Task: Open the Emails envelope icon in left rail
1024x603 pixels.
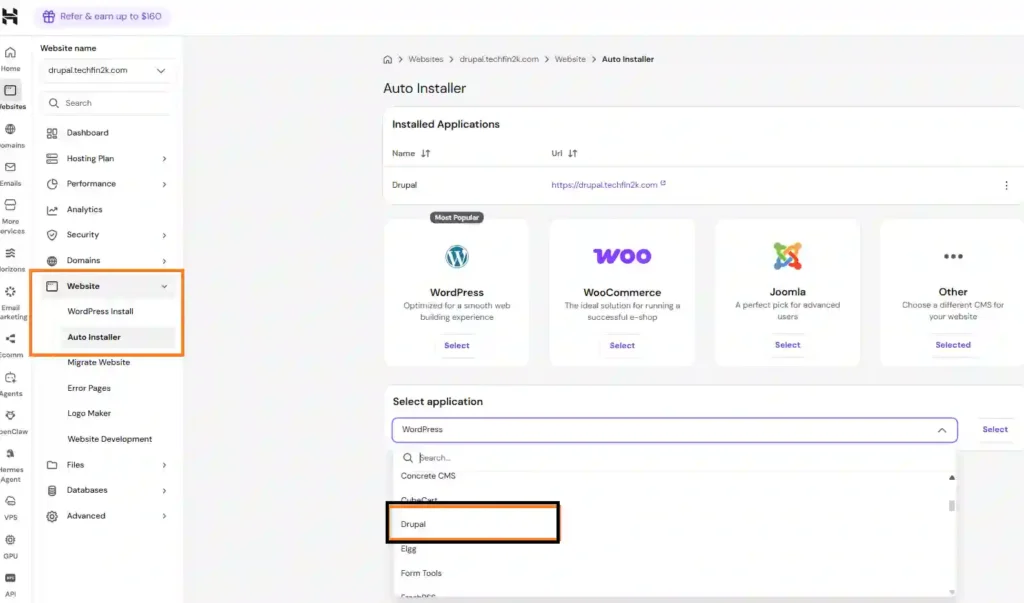Action: (x=10, y=167)
